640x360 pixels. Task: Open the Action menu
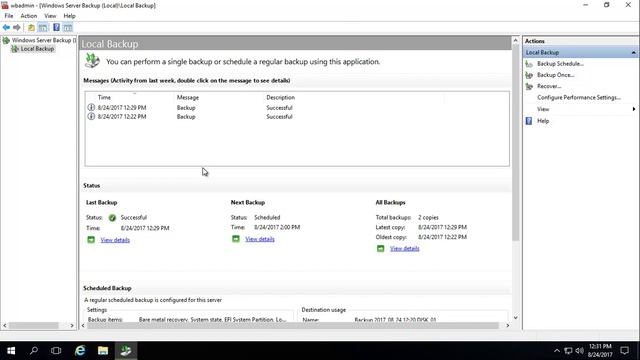coord(29,16)
